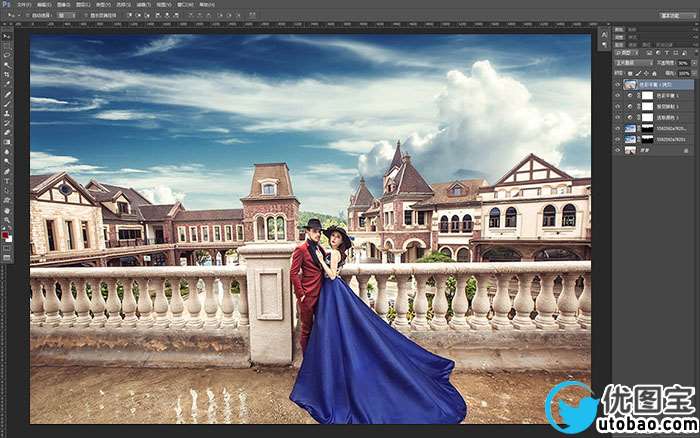Filter layers by type layers

667,53
